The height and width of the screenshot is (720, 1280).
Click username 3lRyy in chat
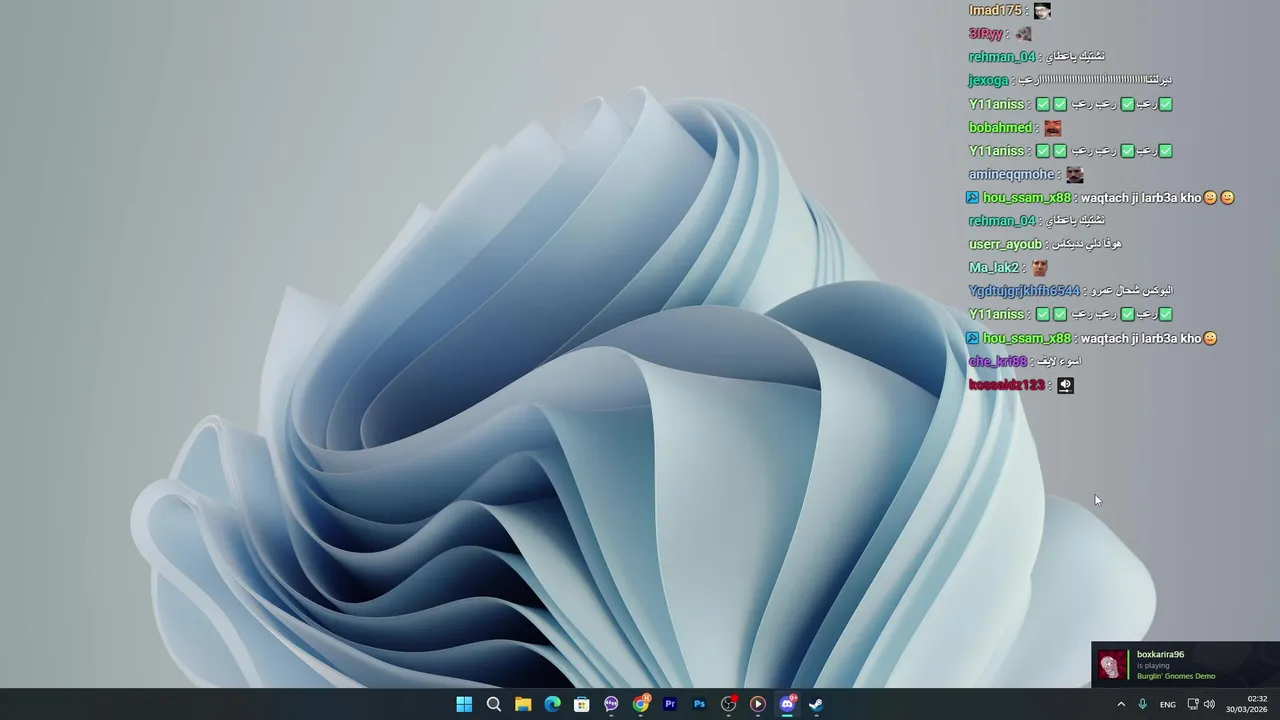coord(985,34)
